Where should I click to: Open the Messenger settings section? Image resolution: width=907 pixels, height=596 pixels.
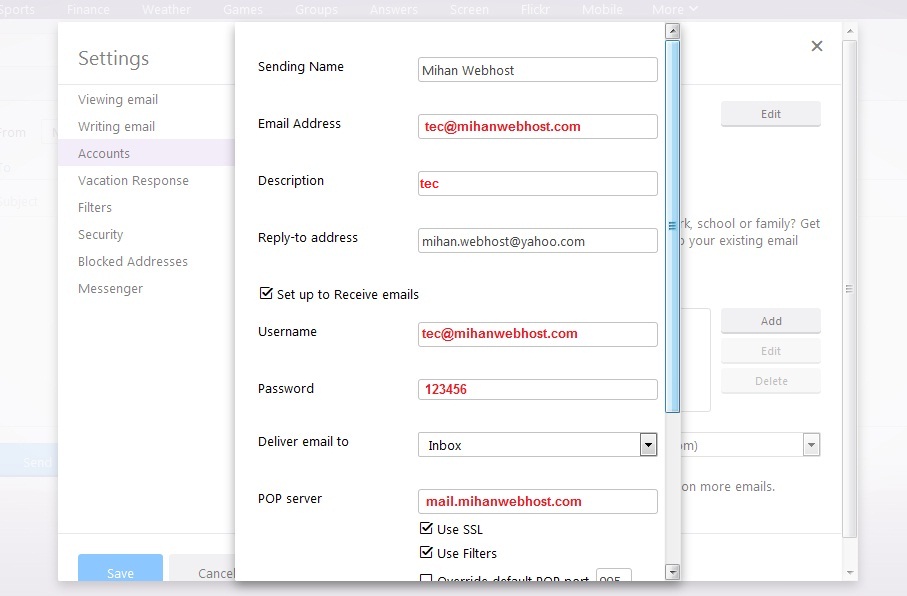(x=109, y=288)
